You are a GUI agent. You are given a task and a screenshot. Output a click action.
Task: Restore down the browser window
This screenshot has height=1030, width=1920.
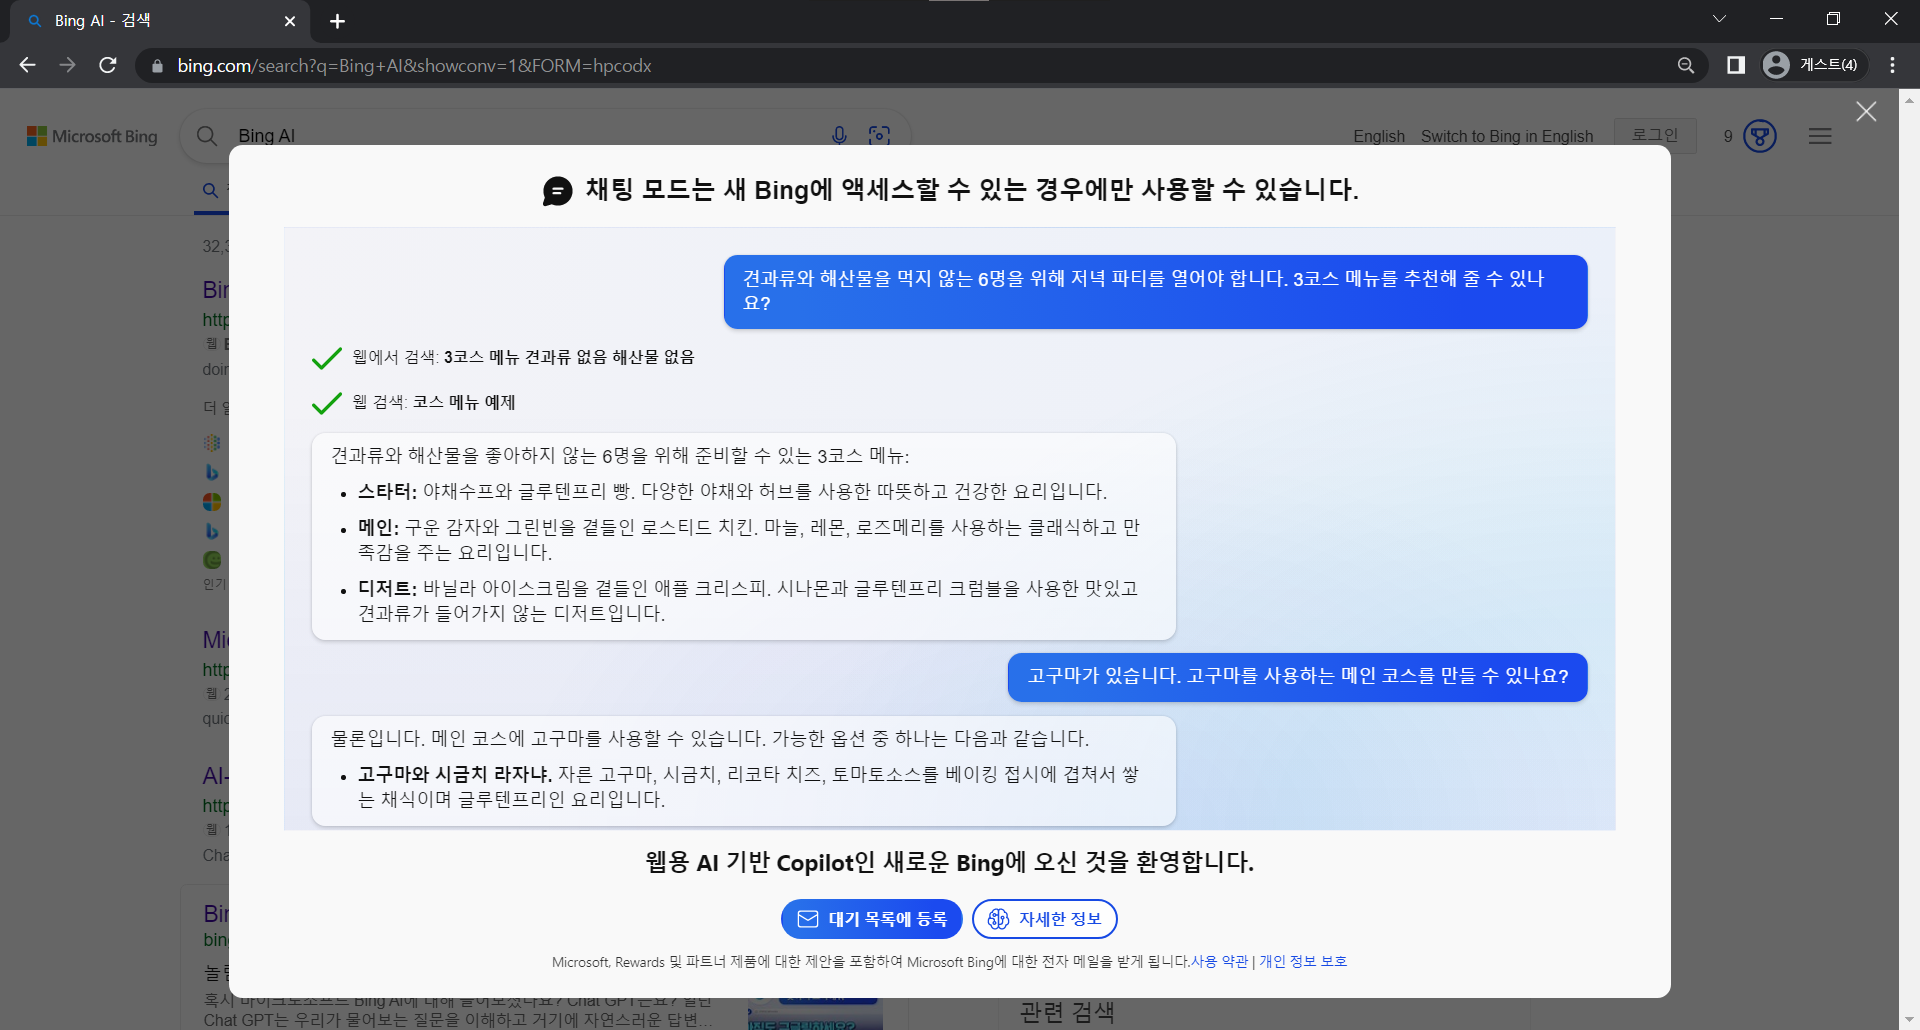[x=1833, y=19]
